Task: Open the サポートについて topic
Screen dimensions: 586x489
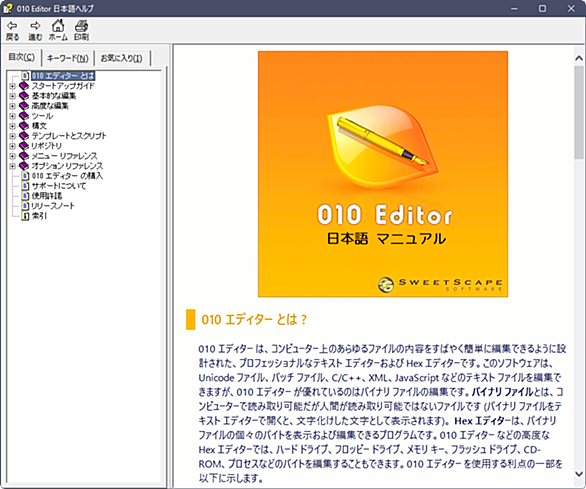Action: coord(59,186)
